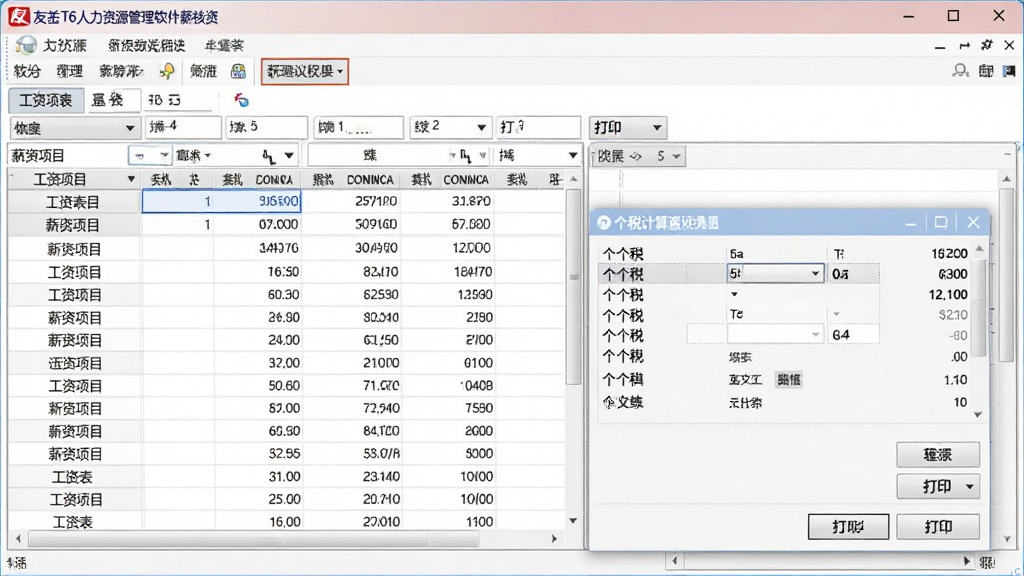Click the yellow-green icon in the toolbar

tap(167, 71)
